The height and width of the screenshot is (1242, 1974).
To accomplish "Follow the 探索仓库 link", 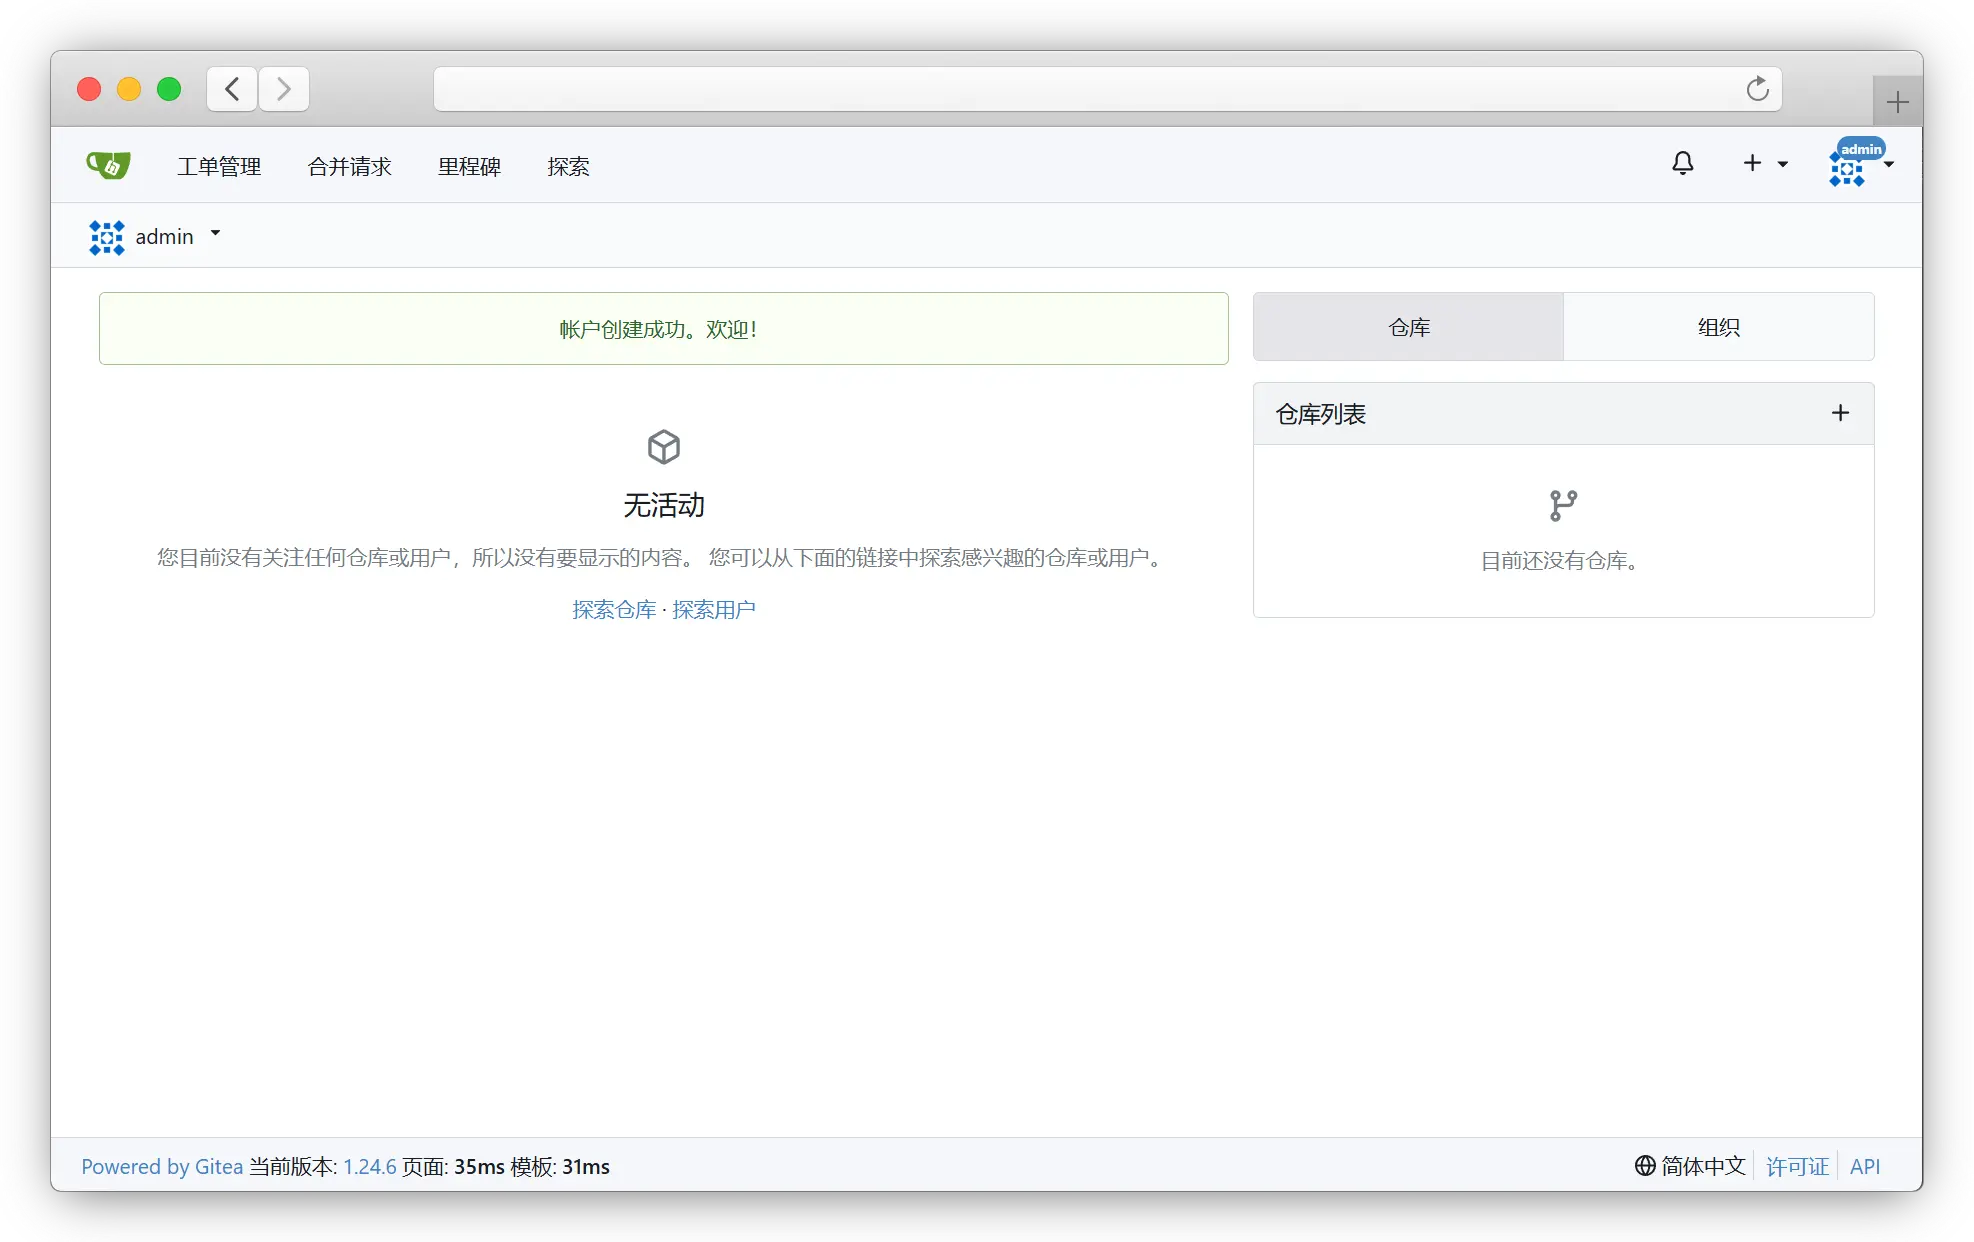I will [x=614, y=610].
